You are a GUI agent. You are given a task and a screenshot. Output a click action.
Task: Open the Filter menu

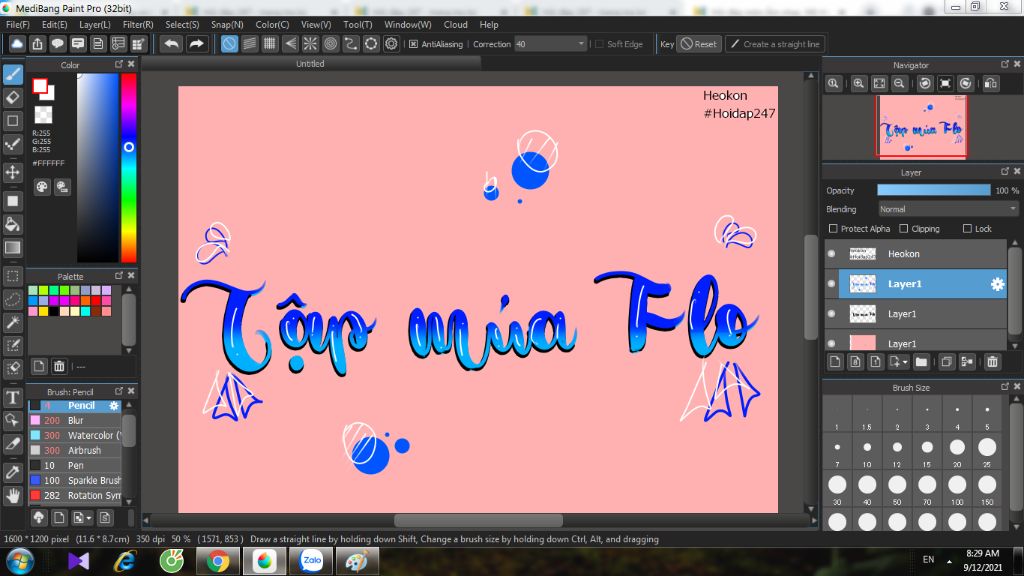(138, 24)
